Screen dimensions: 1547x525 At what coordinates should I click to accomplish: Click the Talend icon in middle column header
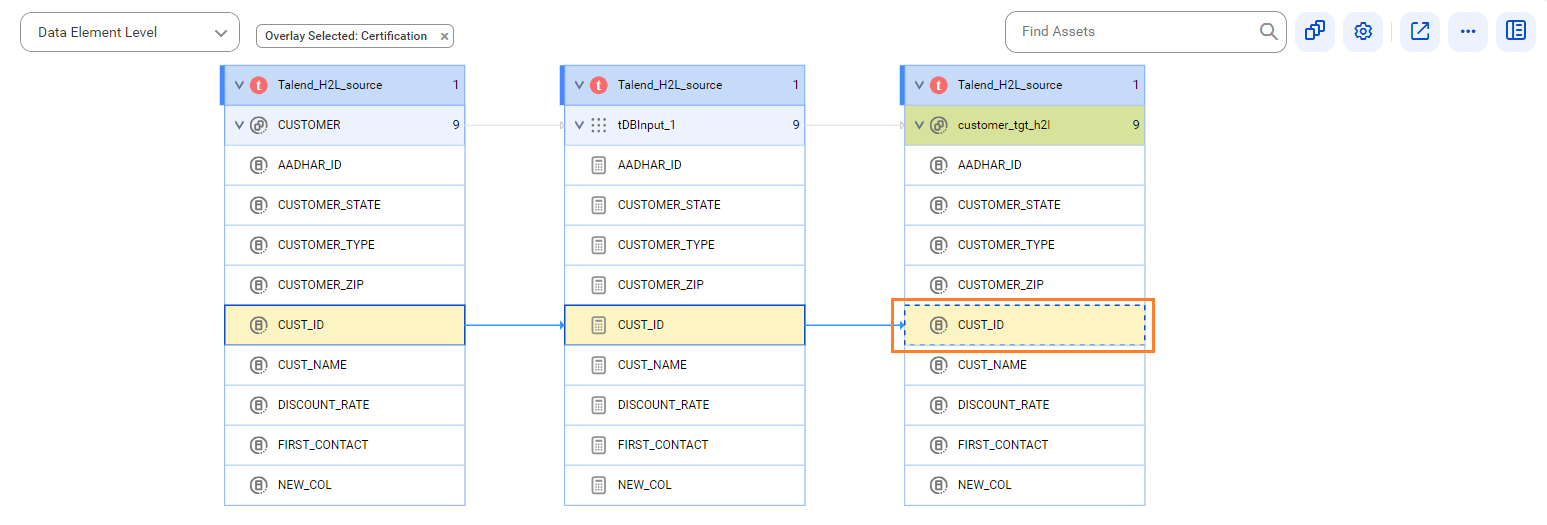tap(598, 85)
